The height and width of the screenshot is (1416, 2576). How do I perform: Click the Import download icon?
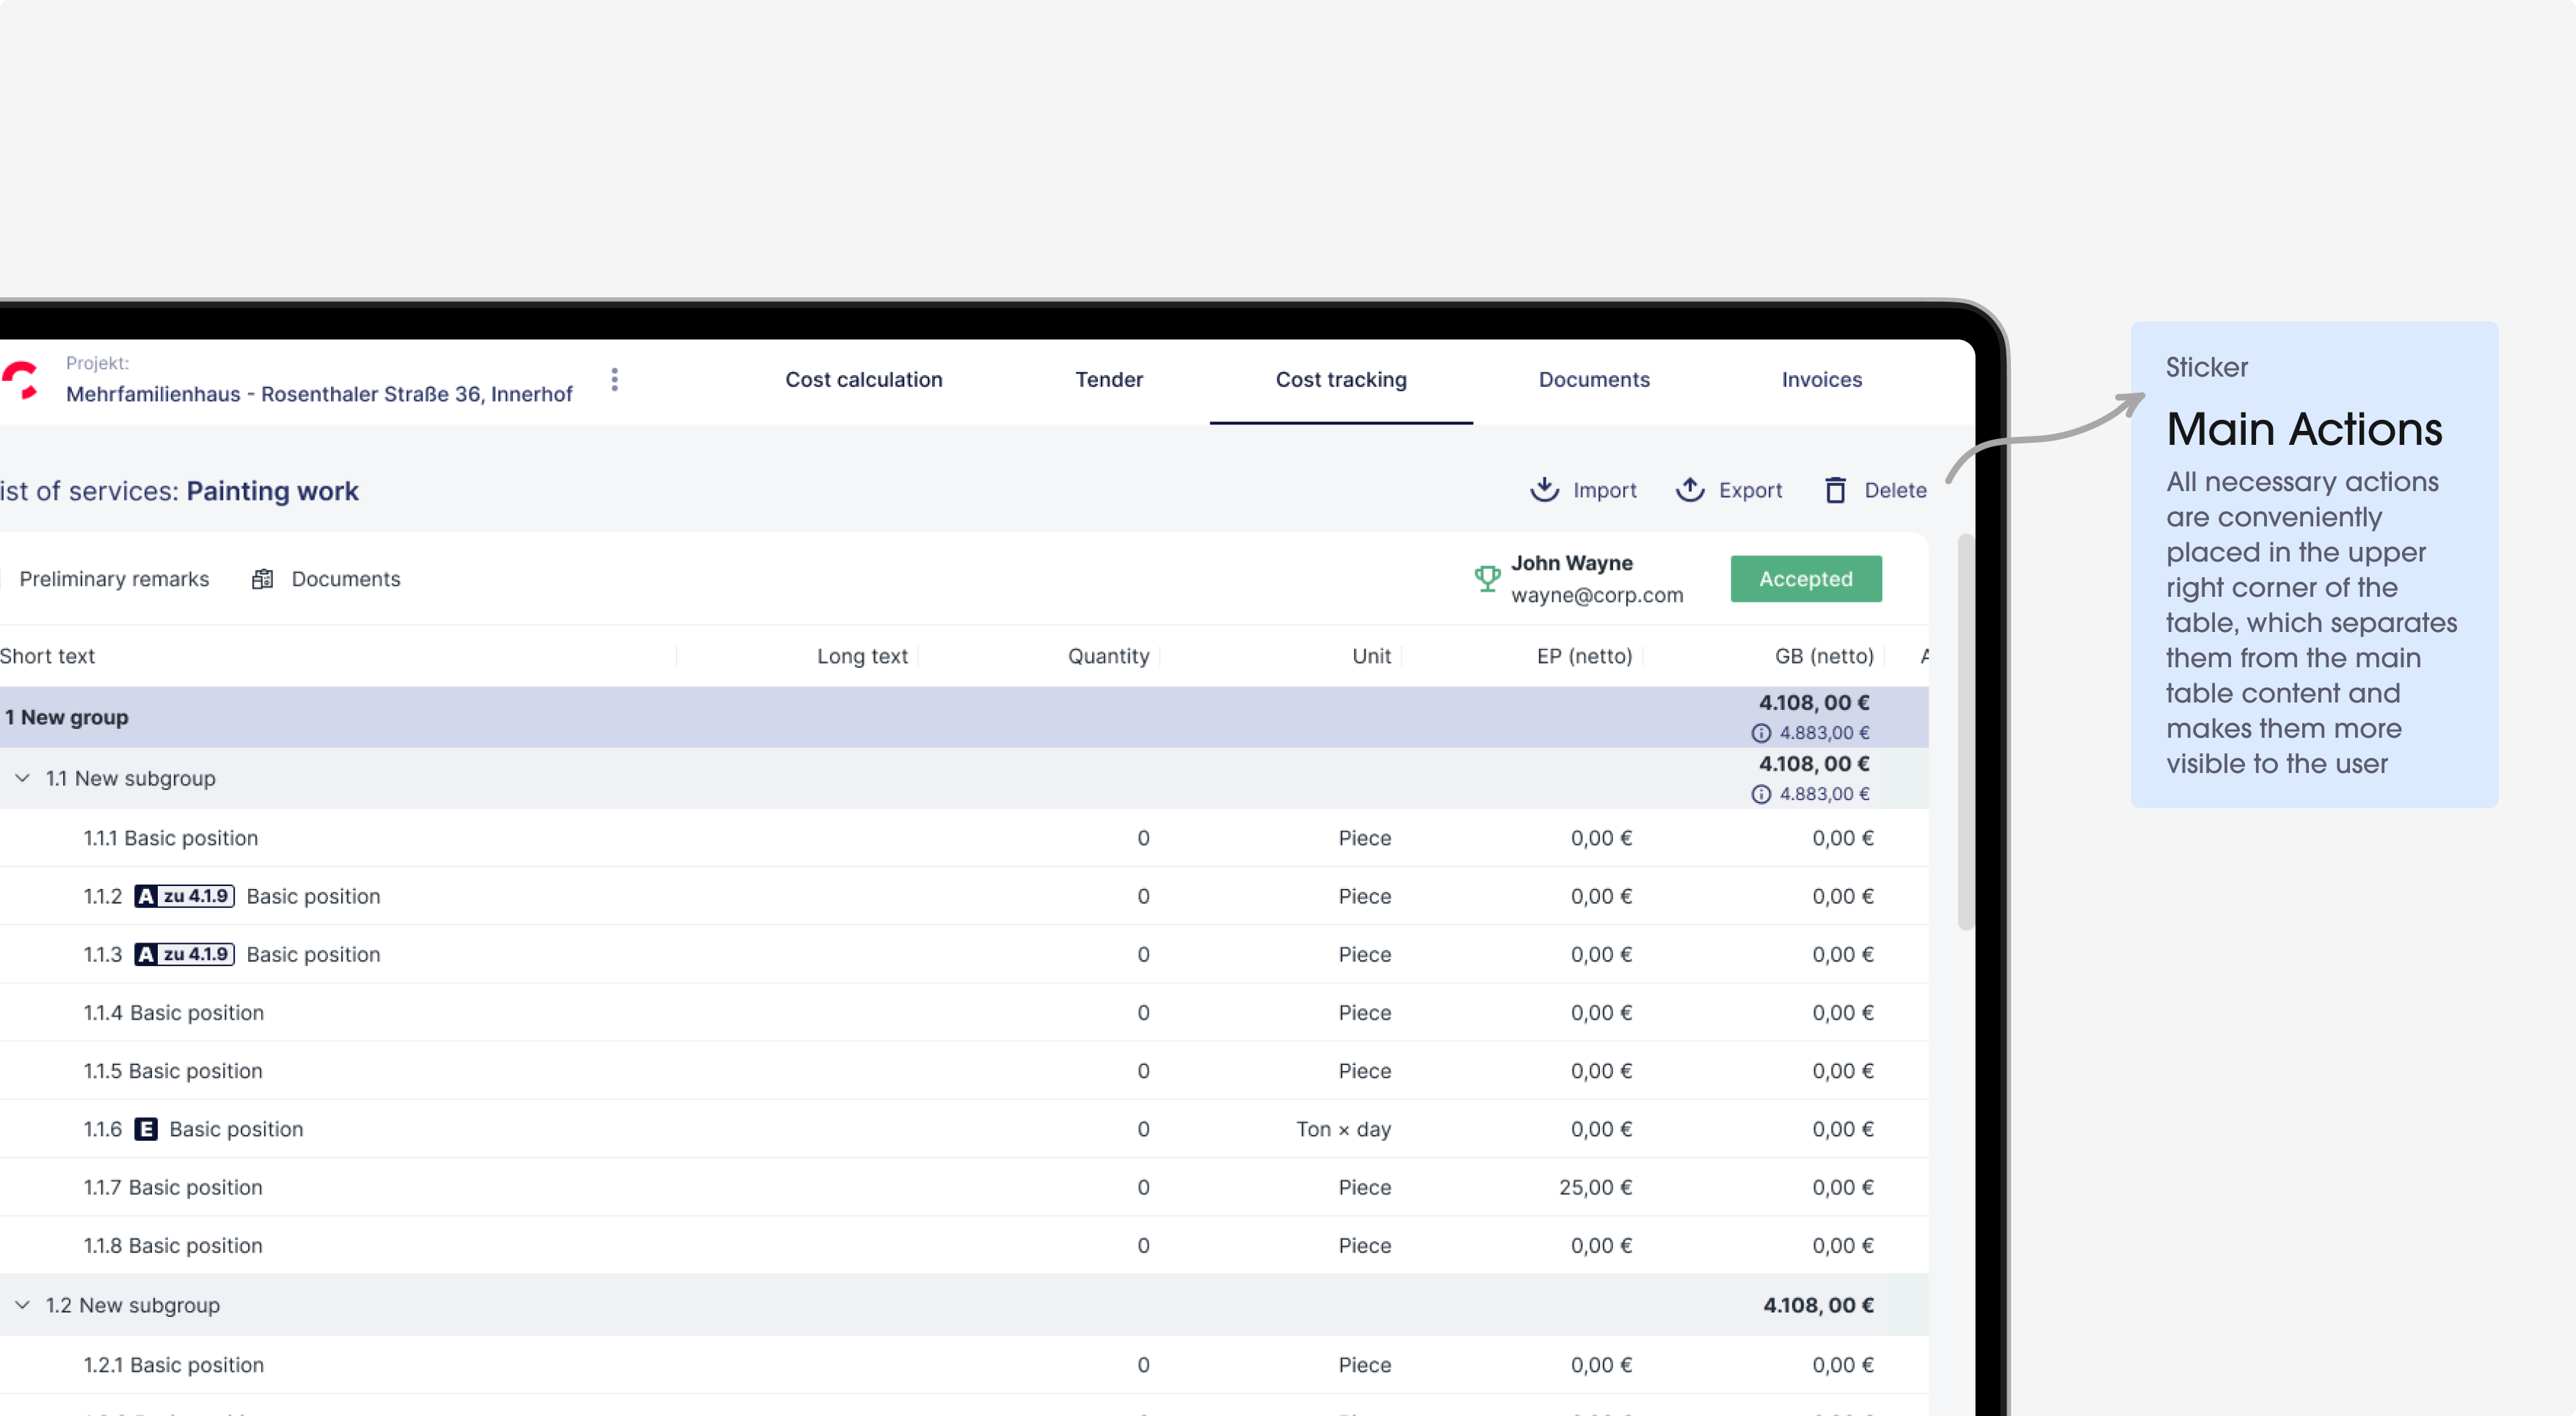click(1544, 489)
